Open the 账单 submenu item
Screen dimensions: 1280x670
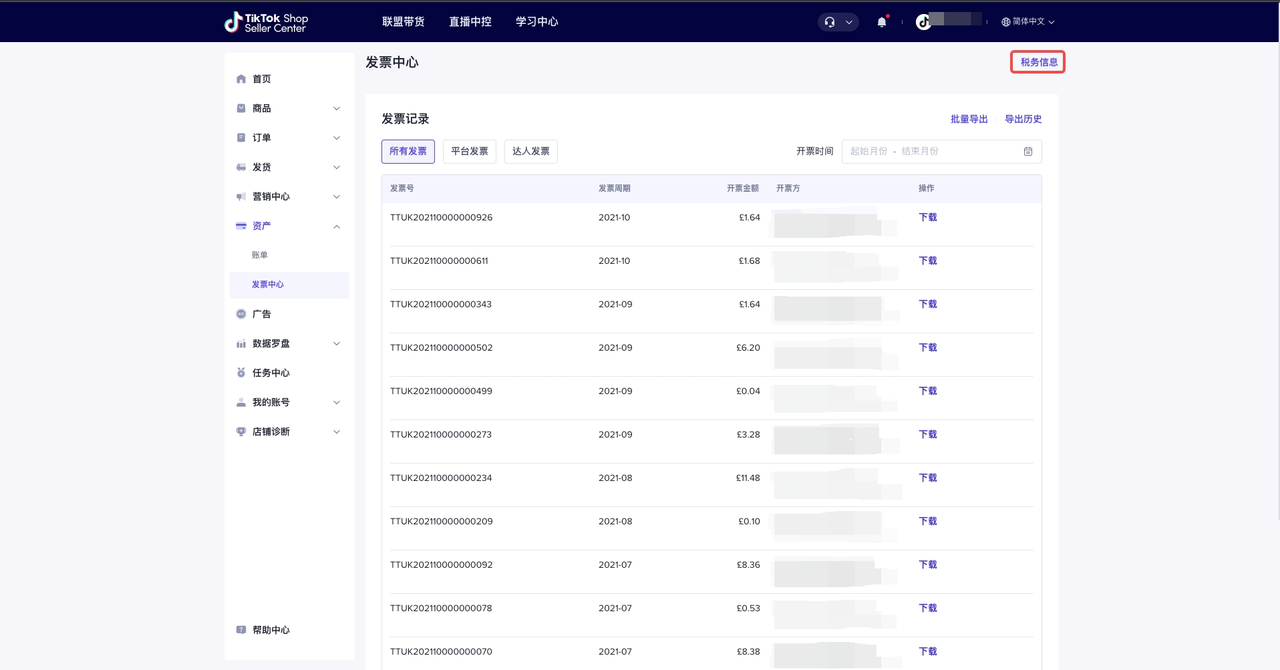tap(260, 255)
